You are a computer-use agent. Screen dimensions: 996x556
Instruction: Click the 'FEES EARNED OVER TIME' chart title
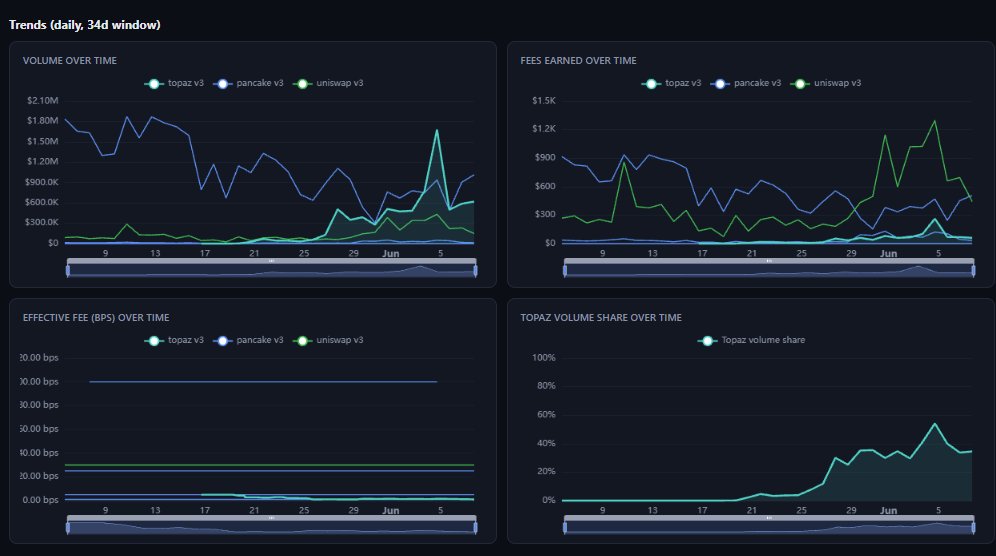pos(578,60)
